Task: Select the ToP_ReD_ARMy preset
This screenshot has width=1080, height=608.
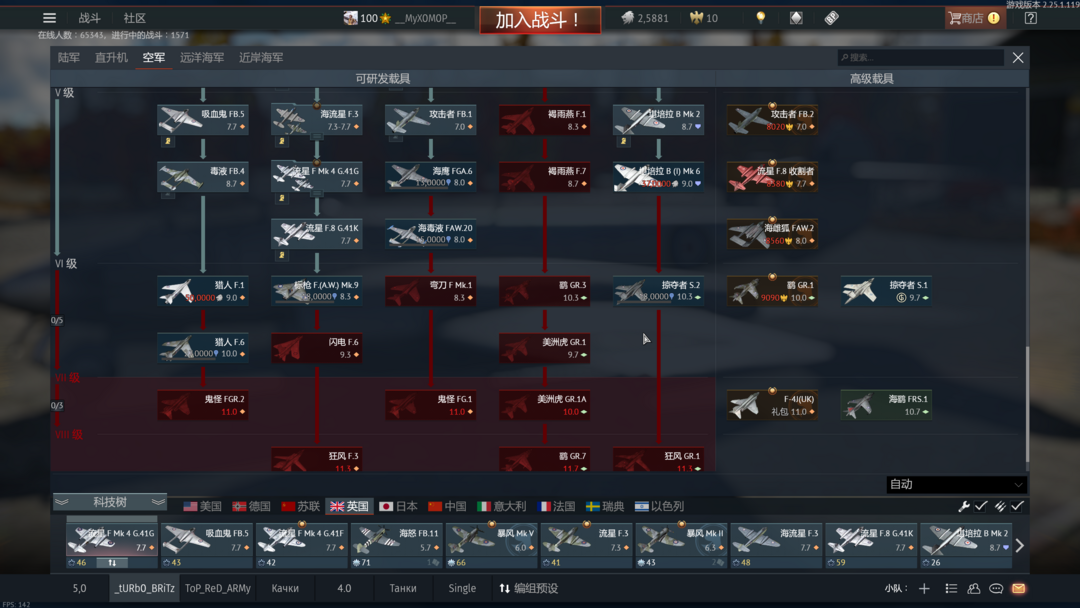Action: (218, 588)
